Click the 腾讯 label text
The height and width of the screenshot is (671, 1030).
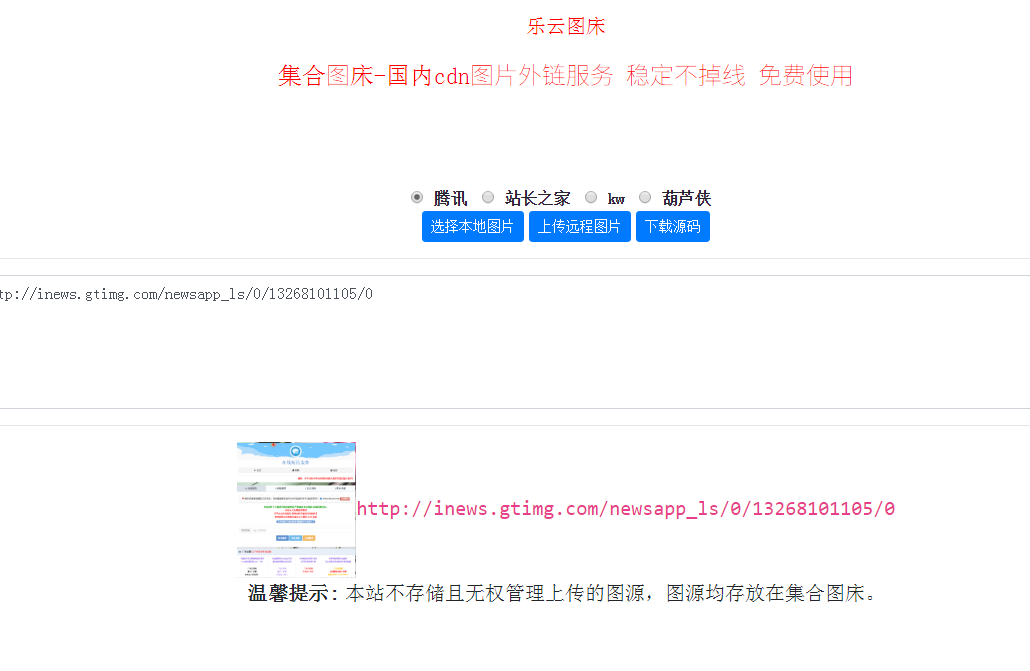[450, 198]
